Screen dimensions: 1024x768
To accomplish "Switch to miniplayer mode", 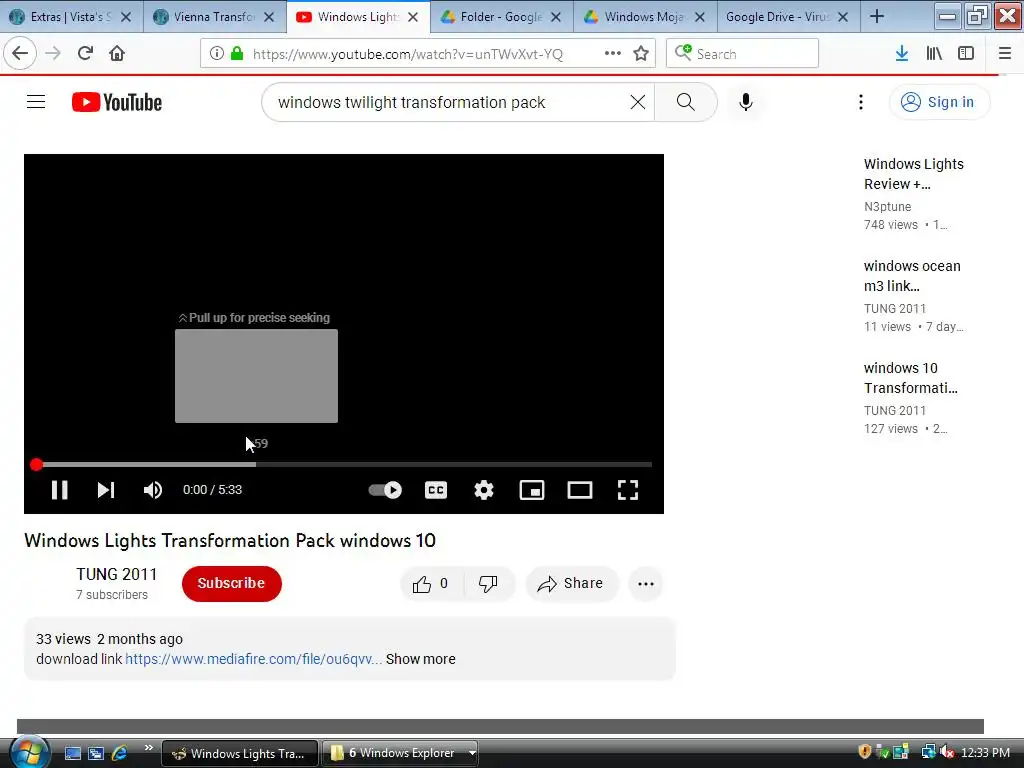I will tap(532, 490).
